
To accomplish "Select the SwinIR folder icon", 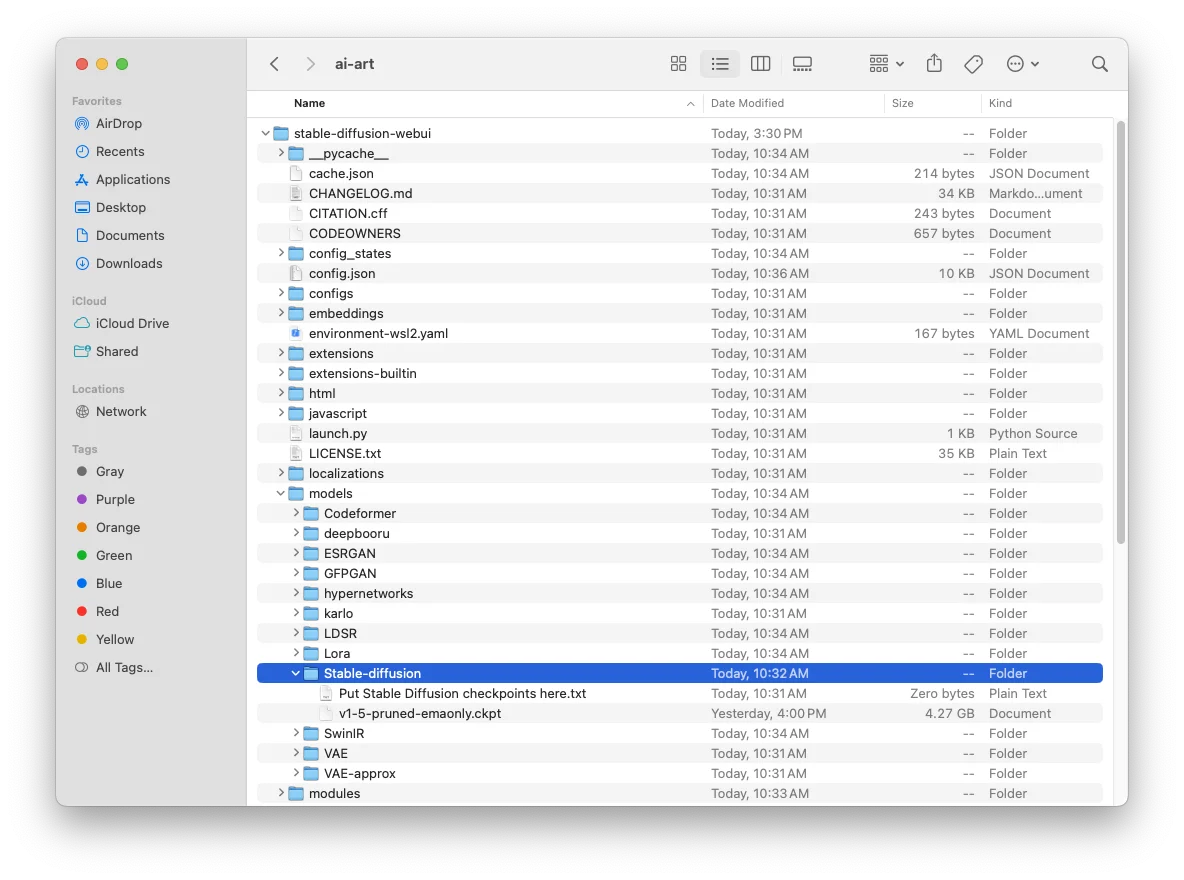I will click(x=311, y=733).
